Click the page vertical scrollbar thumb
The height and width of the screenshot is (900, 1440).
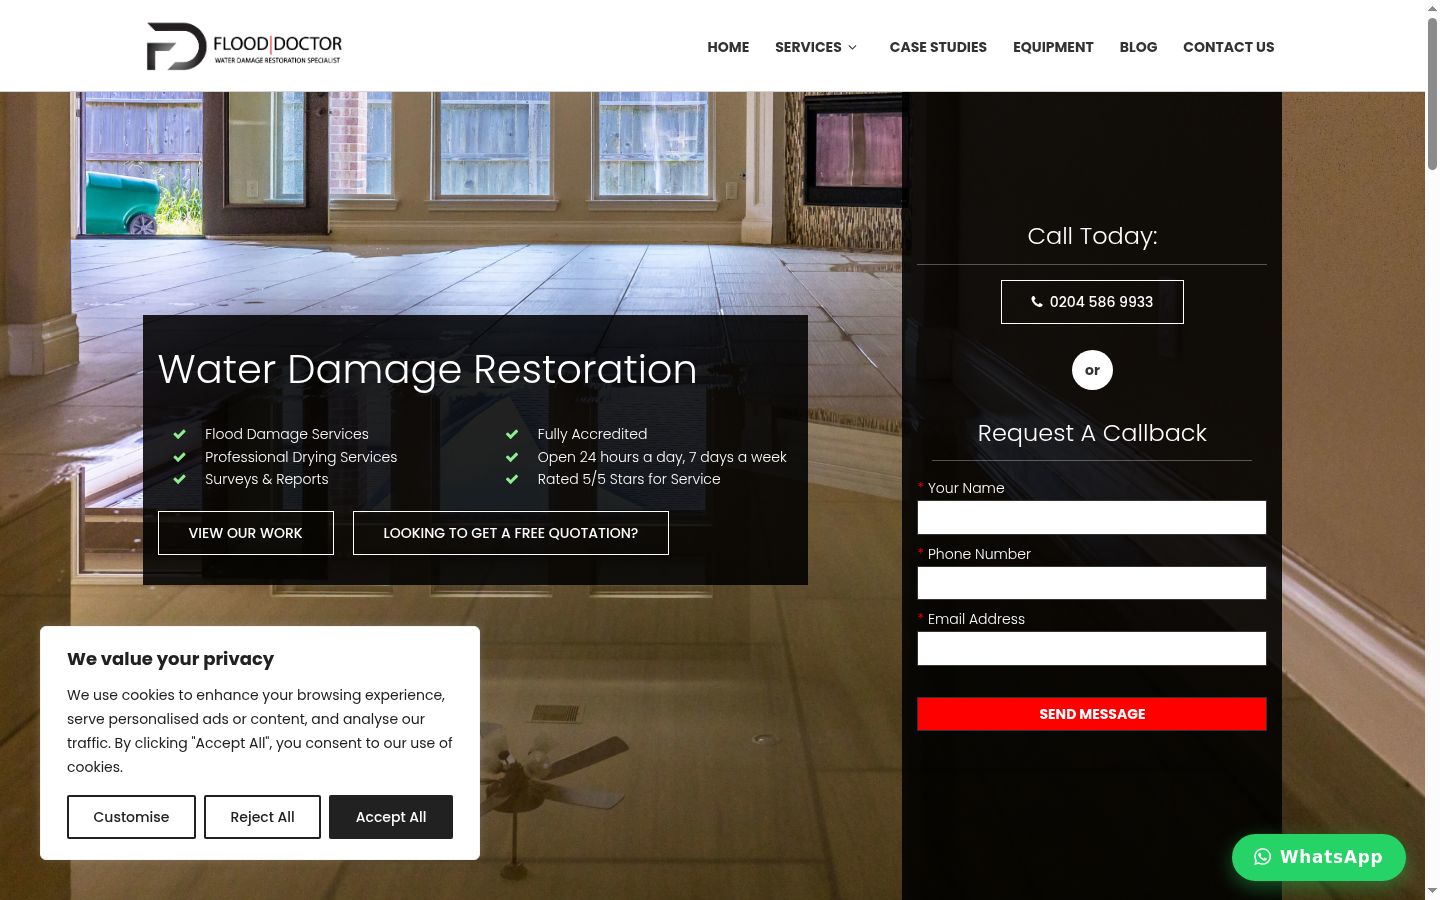[1432, 95]
